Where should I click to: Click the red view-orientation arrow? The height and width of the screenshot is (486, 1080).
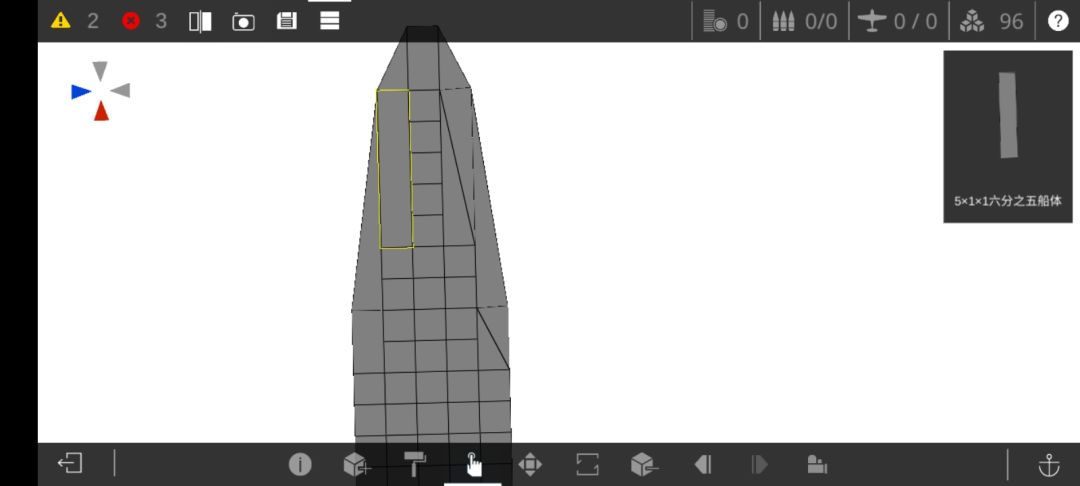click(x=101, y=111)
